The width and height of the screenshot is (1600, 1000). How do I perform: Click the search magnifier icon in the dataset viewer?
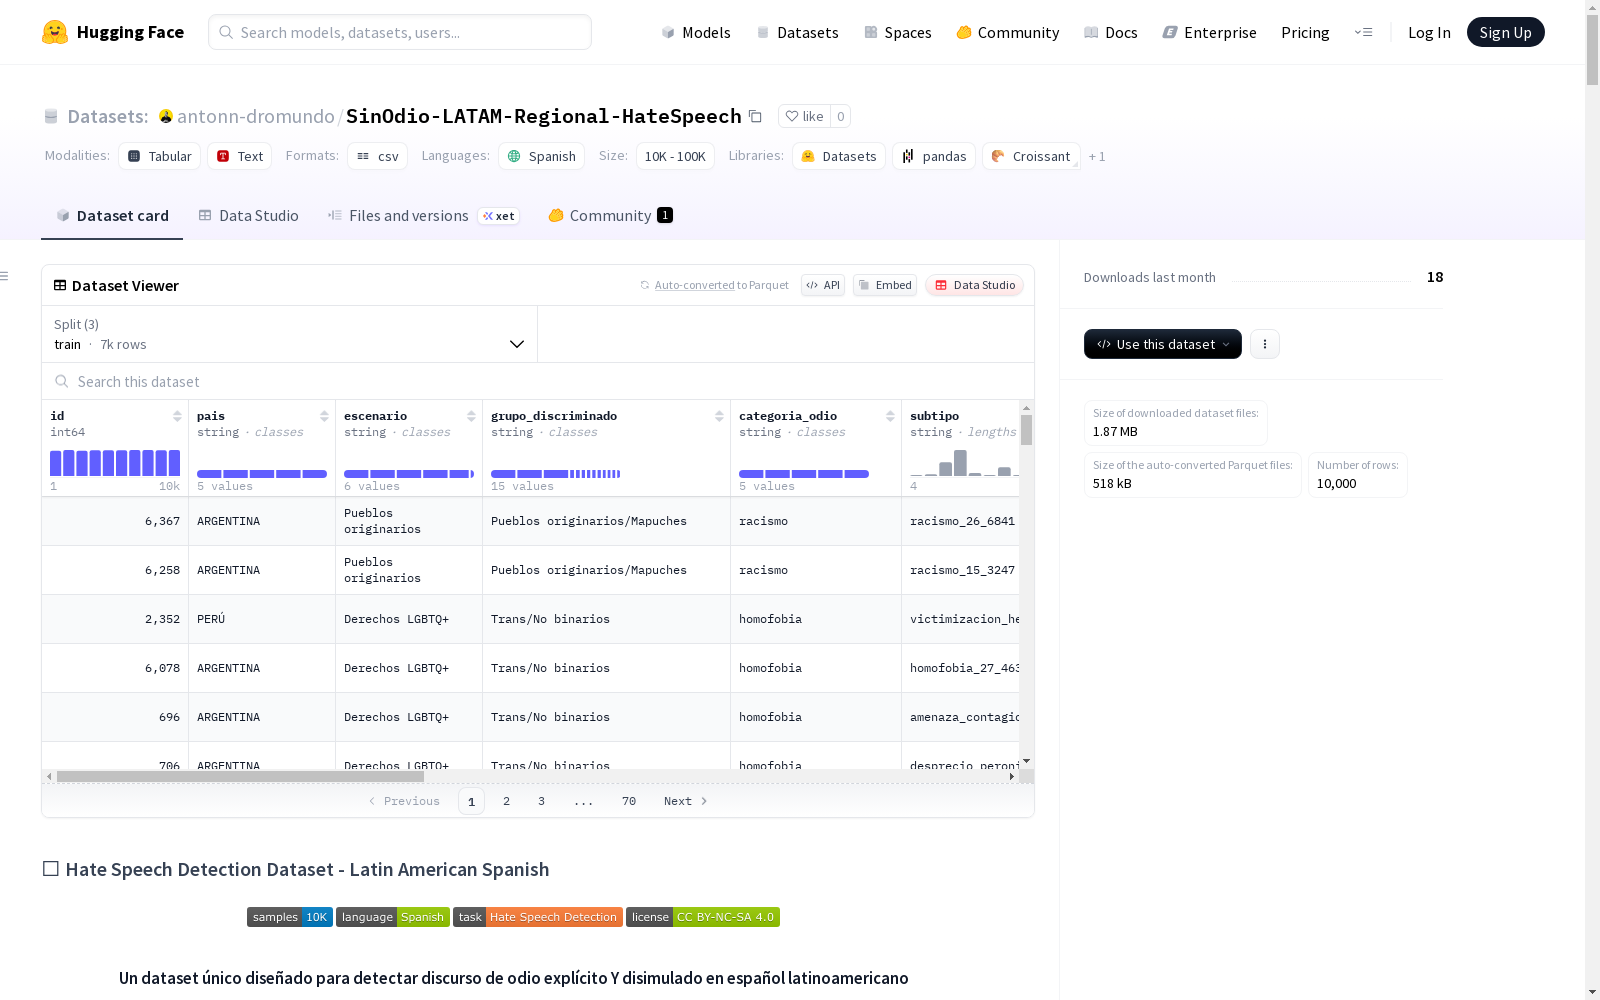(62, 381)
